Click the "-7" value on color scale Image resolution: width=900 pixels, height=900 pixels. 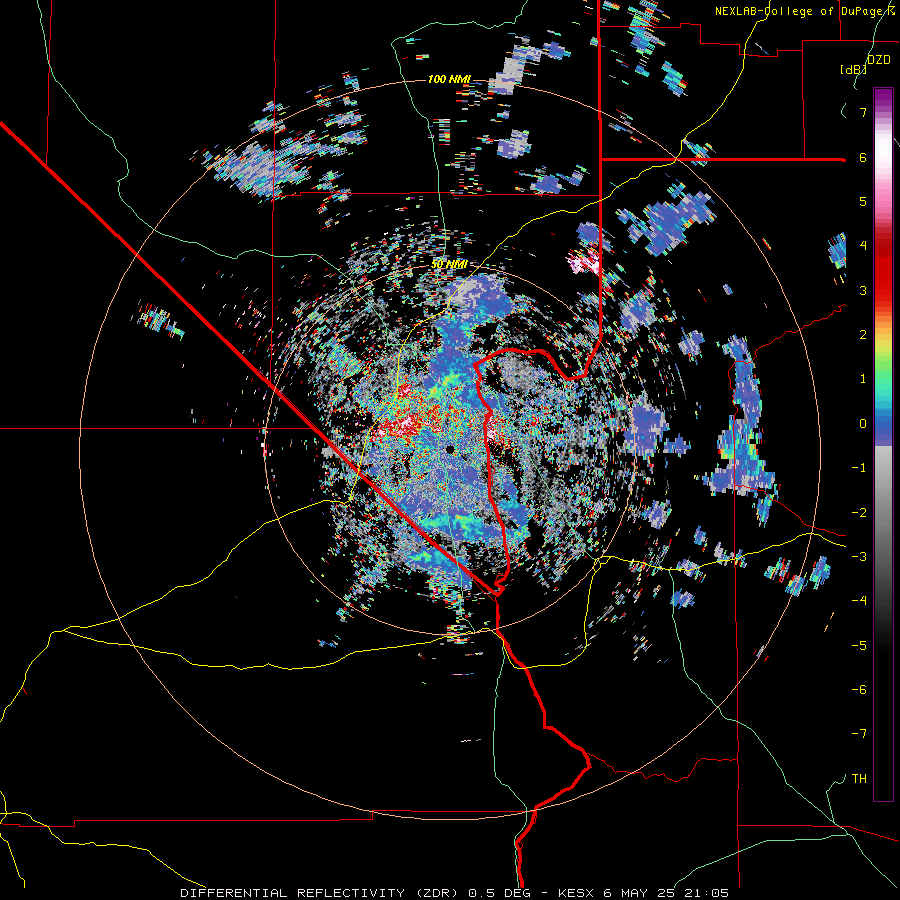[859, 734]
